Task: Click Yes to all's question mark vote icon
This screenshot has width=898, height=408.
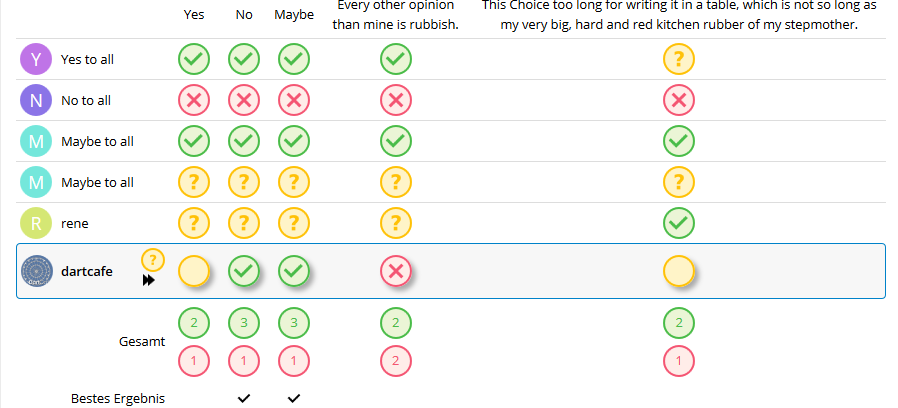Action: pos(679,59)
